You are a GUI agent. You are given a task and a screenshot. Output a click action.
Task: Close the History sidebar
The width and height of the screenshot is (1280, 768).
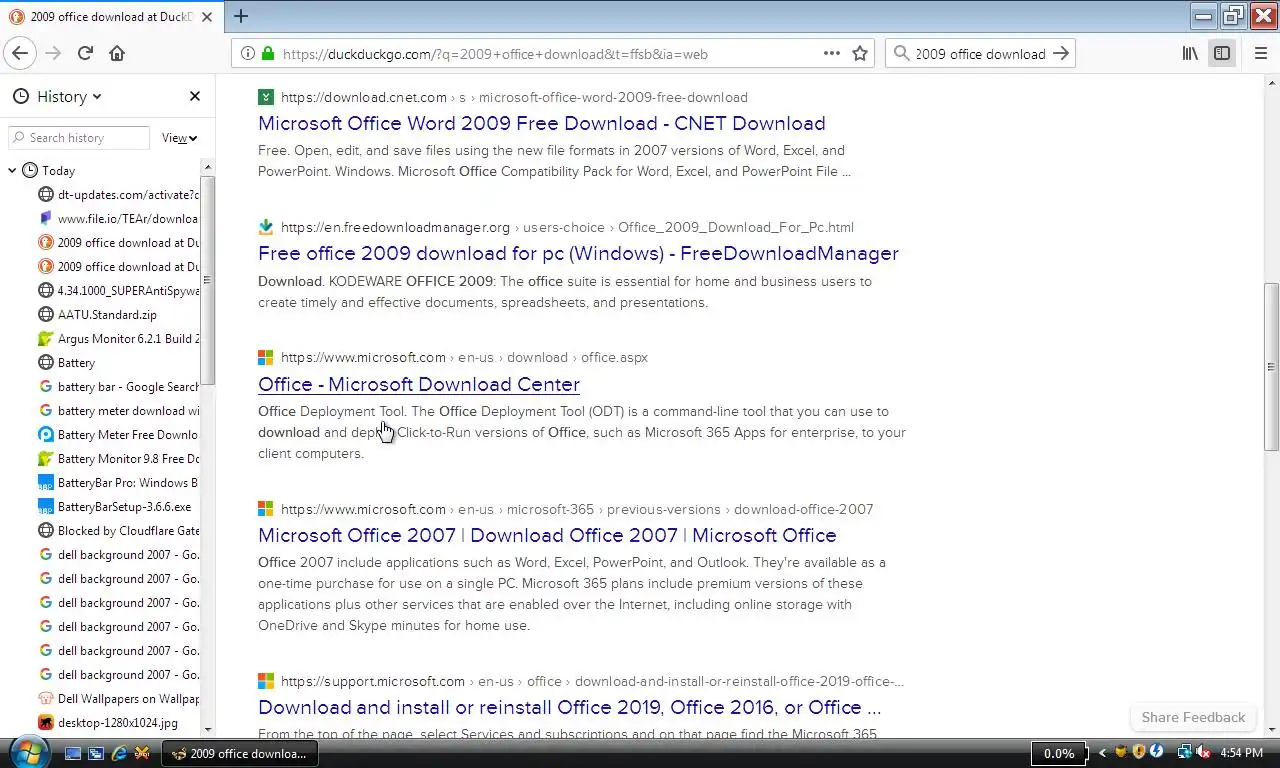pos(195,96)
